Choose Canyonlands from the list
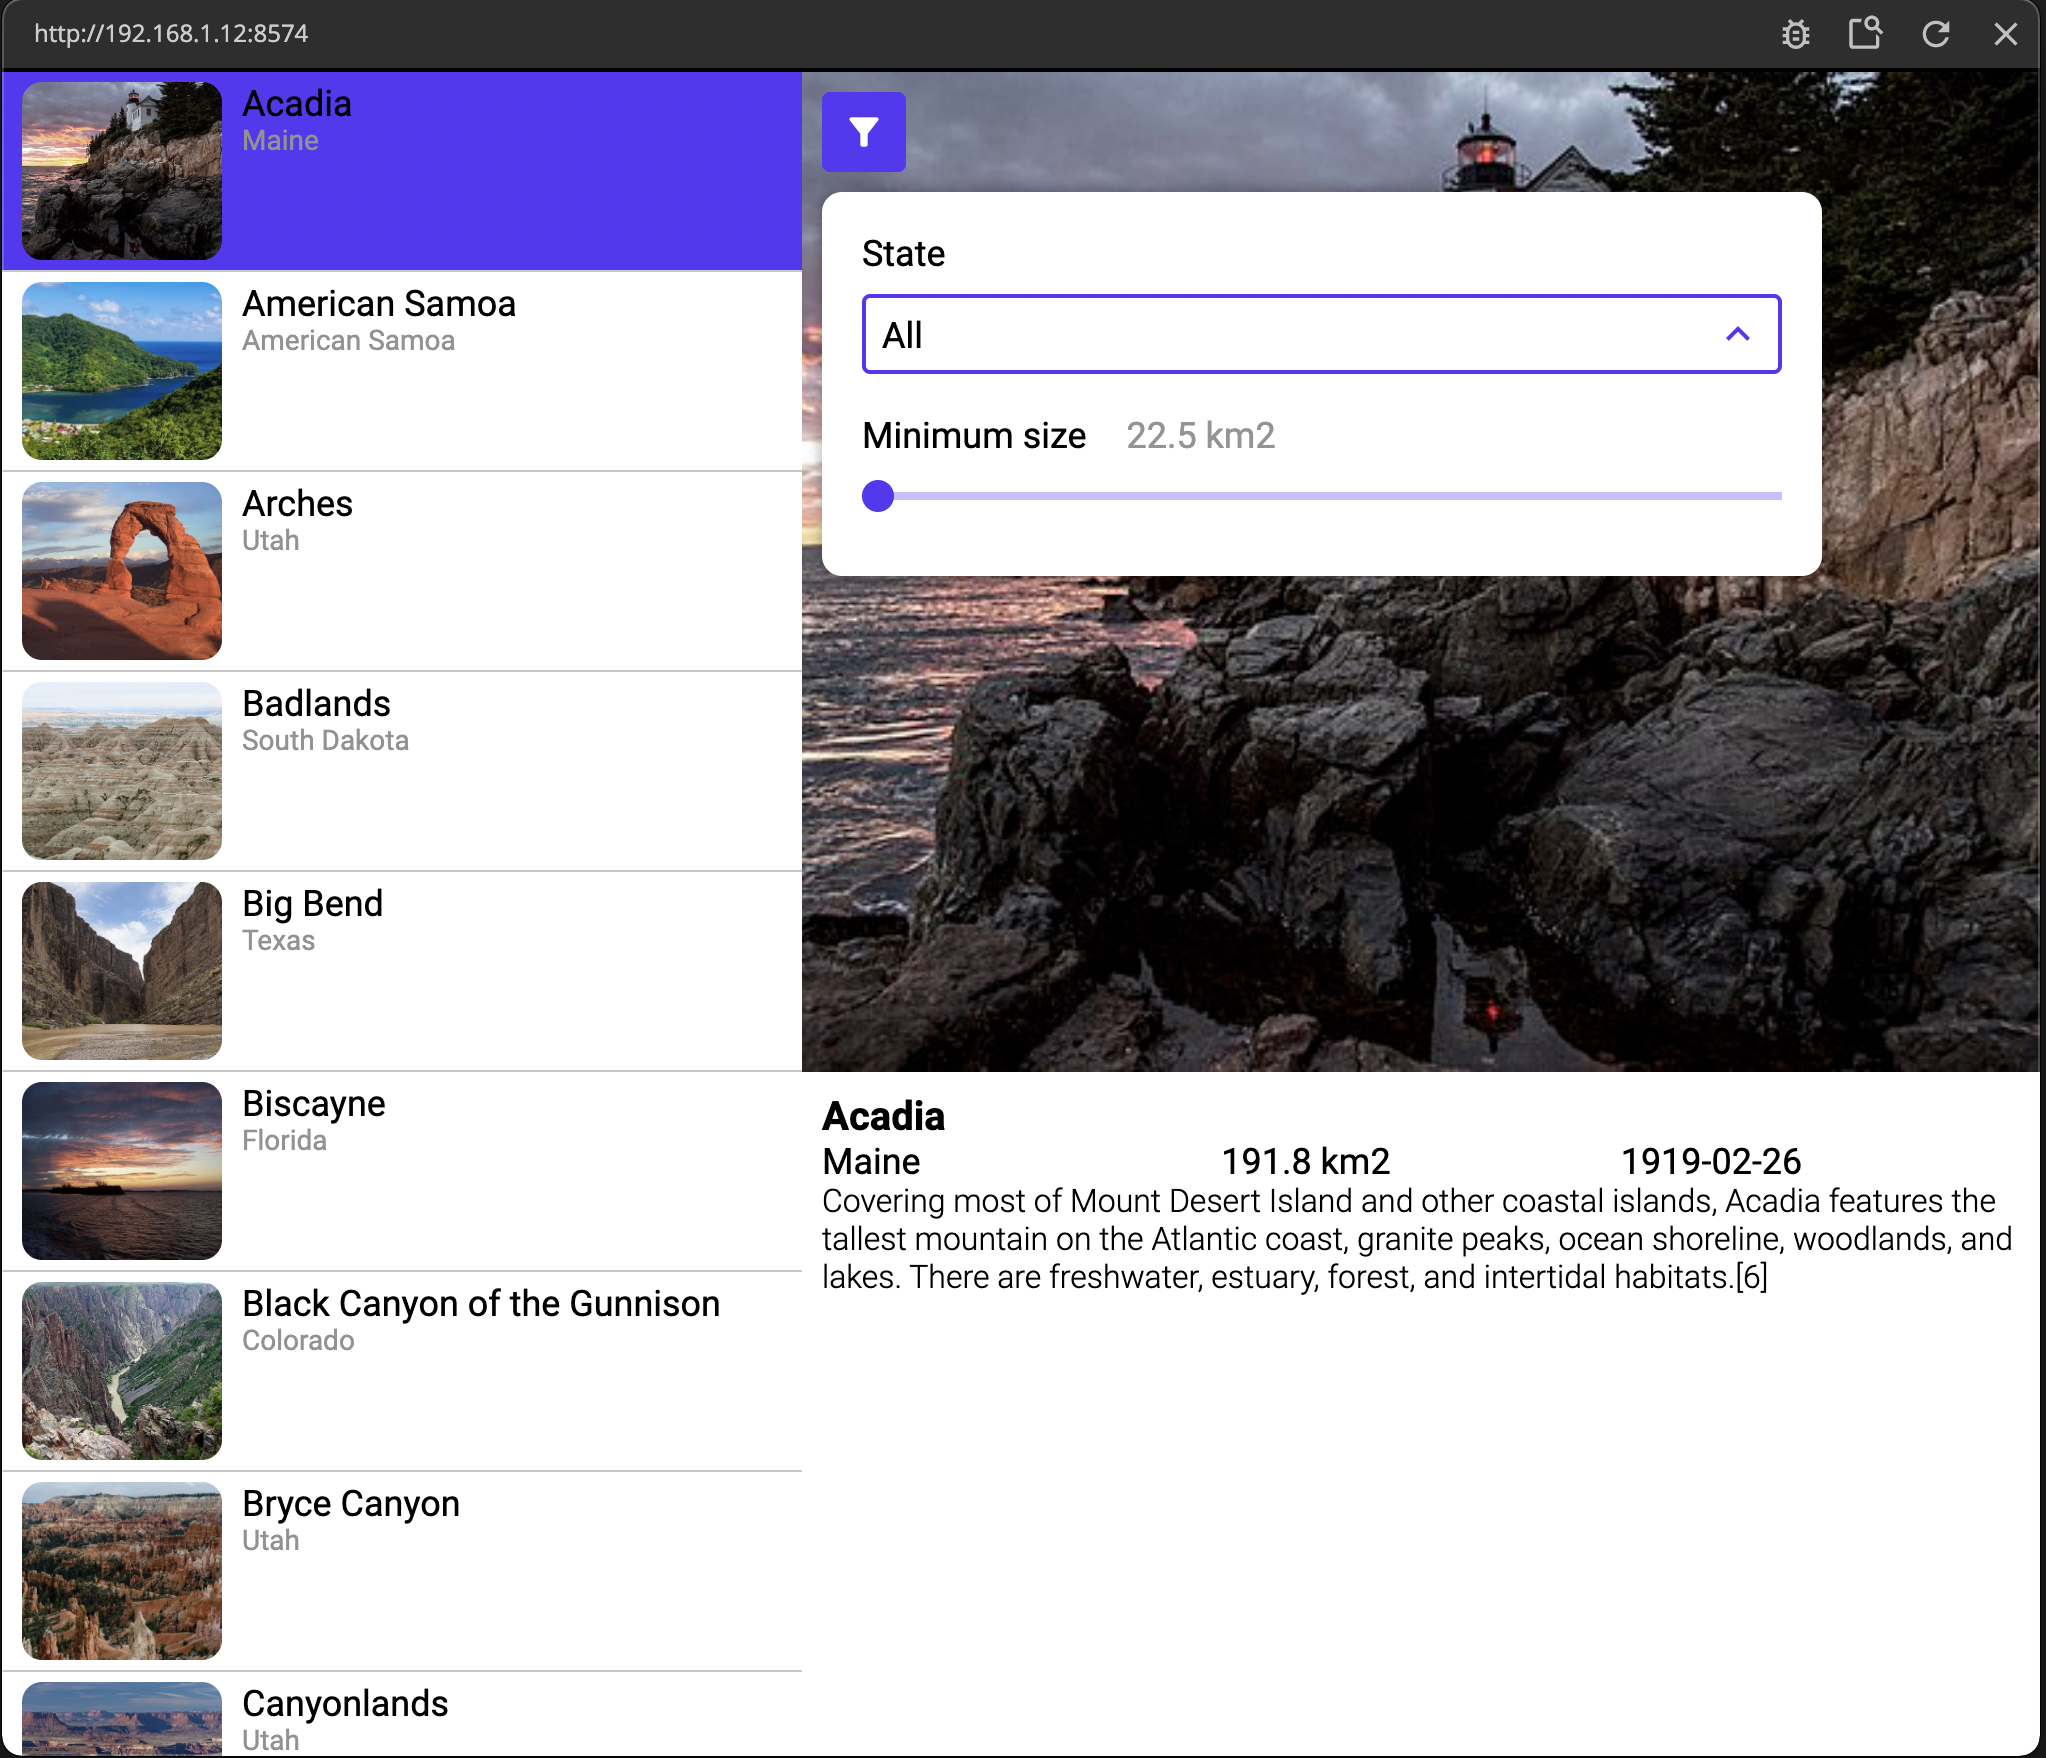The image size is (2046, 1758). 402,1714
